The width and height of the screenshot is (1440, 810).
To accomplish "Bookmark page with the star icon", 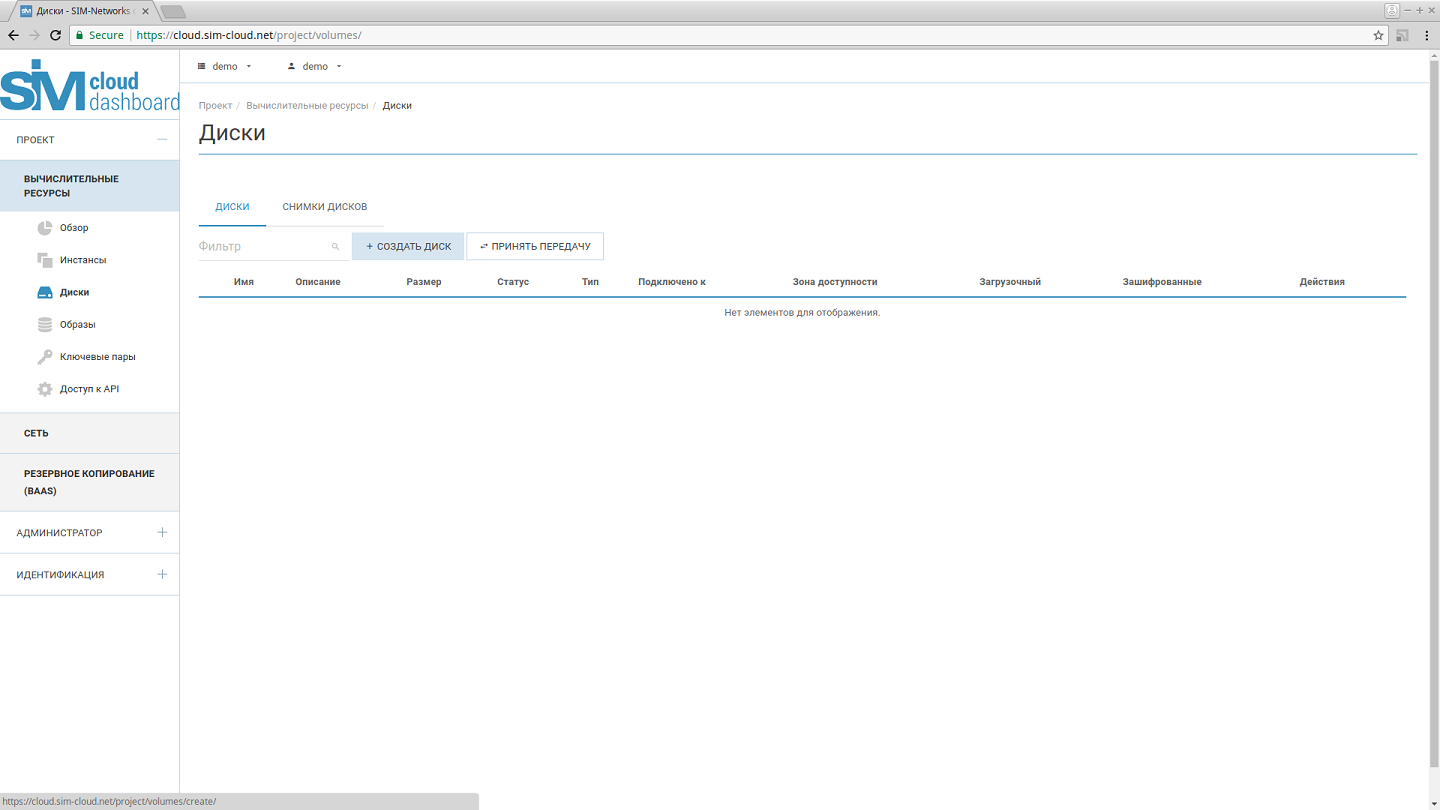I will click(x=1378, y=35).
